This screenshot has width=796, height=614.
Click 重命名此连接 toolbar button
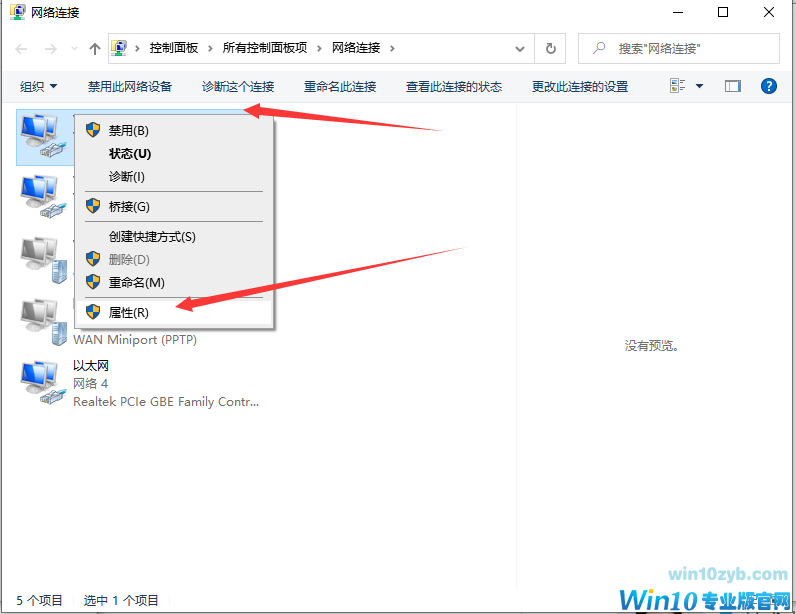[340, 87]
